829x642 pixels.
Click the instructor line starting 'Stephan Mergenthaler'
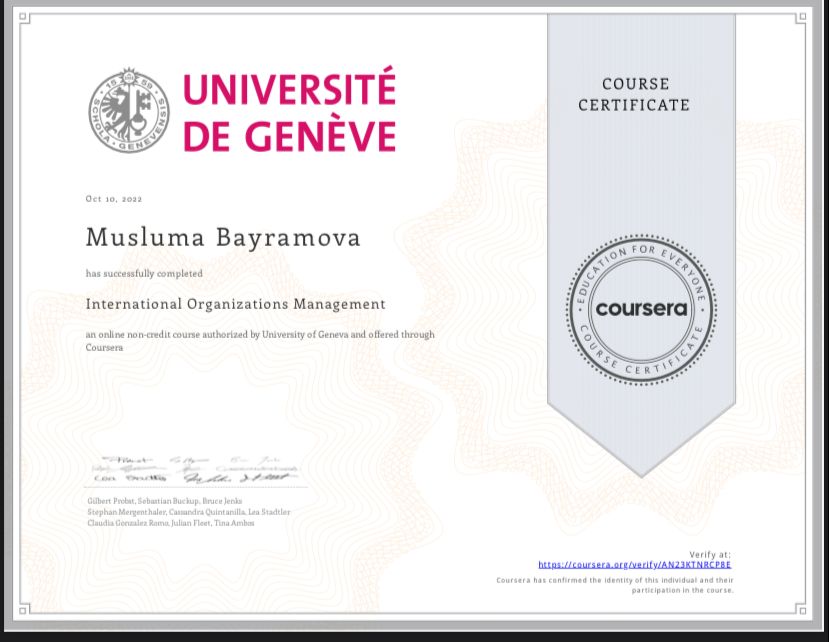click(x=189, y=512)
